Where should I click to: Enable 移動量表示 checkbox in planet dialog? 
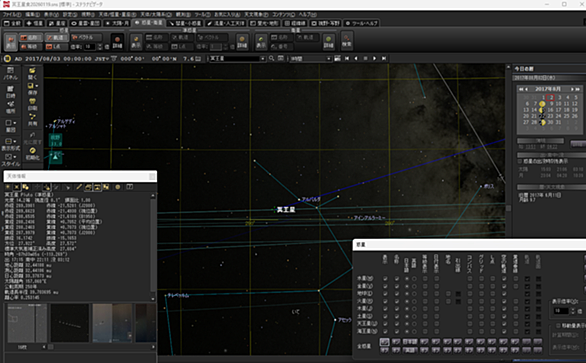coord(558,326)
